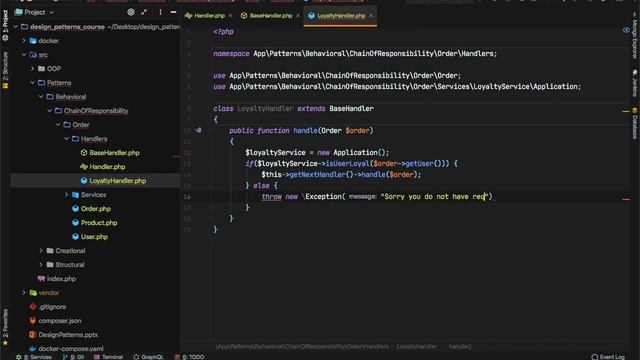Open BaseHandler.php in project tree
The image size is (640, 360).
[114, 153]
